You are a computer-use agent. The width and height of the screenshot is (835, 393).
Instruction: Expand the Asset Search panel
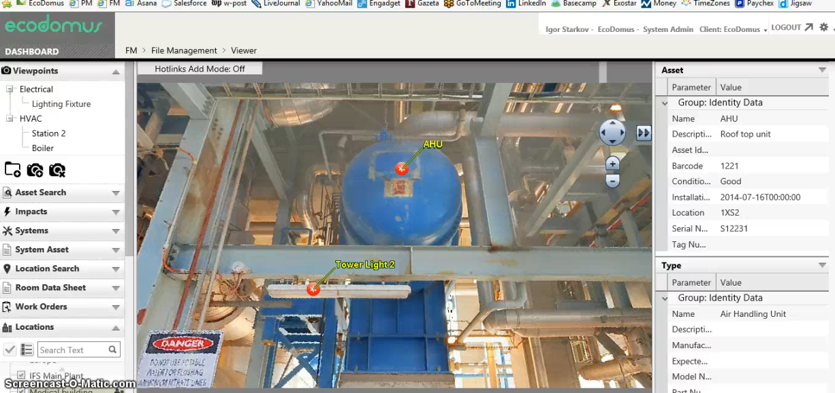click(x=62, y=192)
